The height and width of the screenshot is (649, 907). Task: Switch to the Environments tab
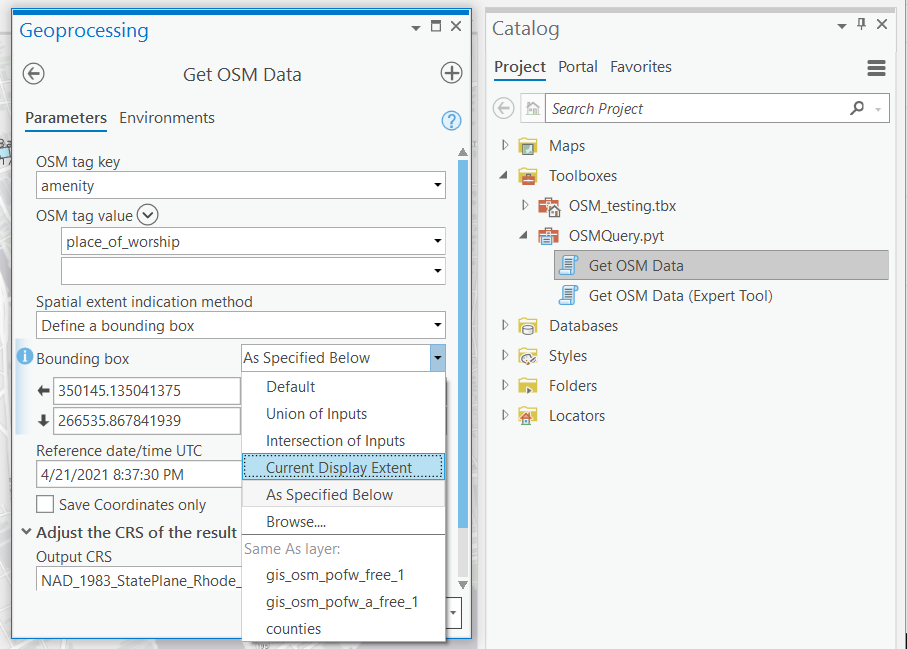(x=166, y=117)
